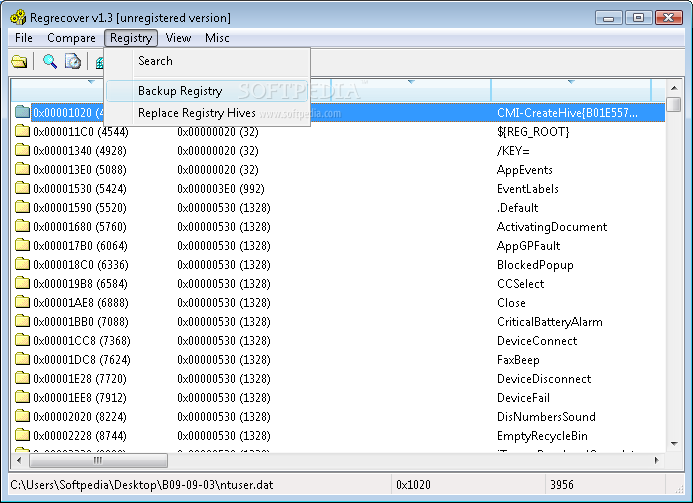Select the EmptyRecycleBin key name
Image resolution: width=693 pixels, height=503 pixels.
(x=542, y=436)
